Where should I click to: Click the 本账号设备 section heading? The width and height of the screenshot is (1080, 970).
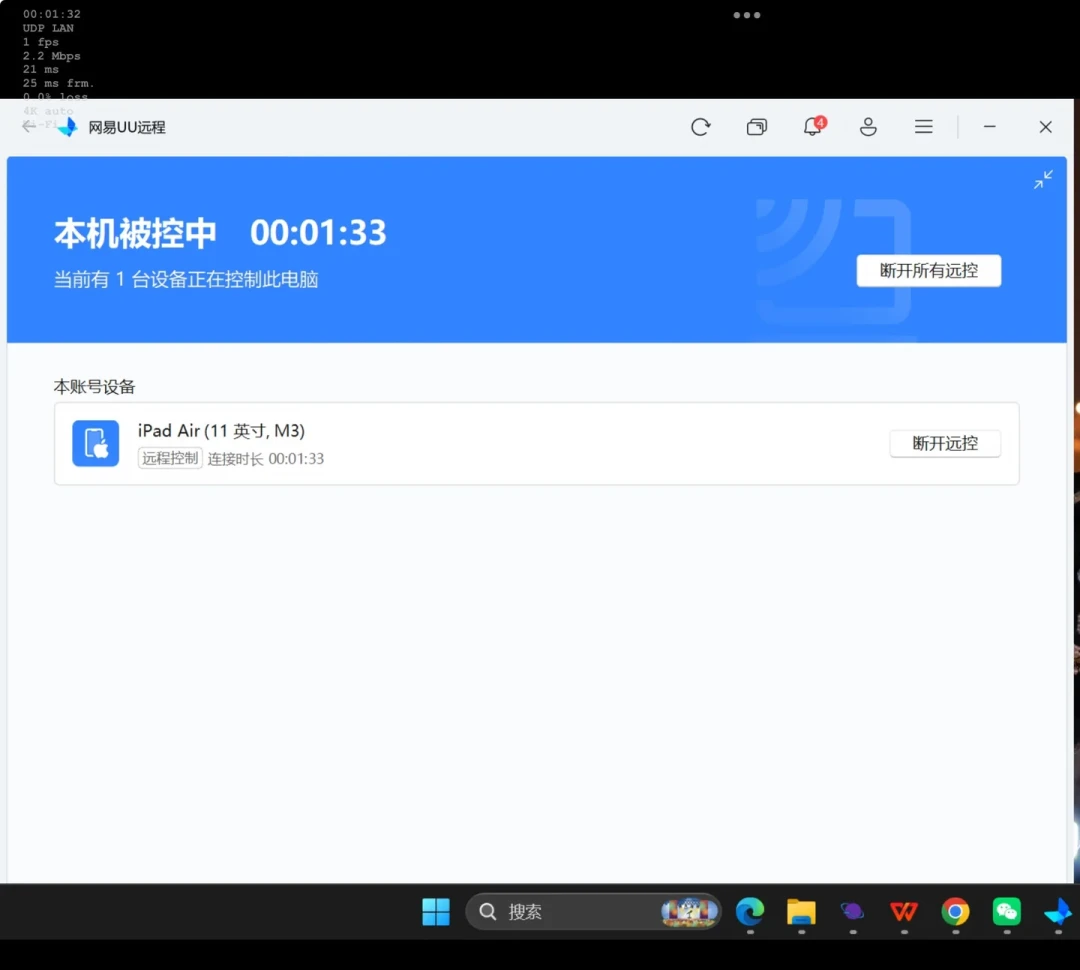tap(94, 387)
